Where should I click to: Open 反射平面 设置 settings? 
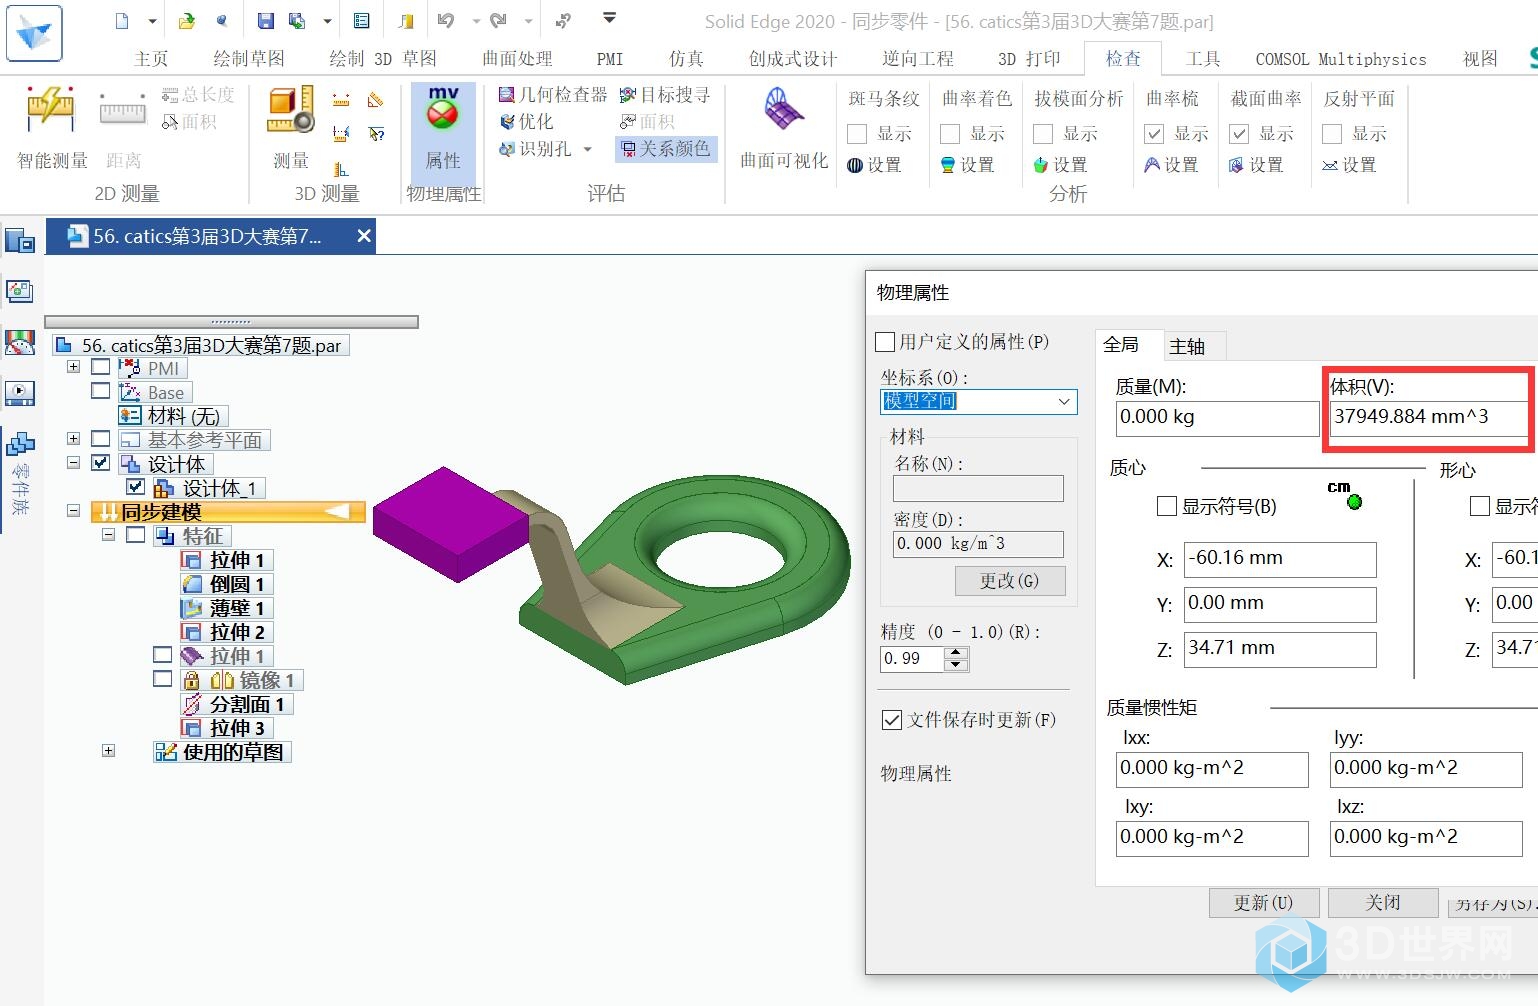click(1349, 165)
